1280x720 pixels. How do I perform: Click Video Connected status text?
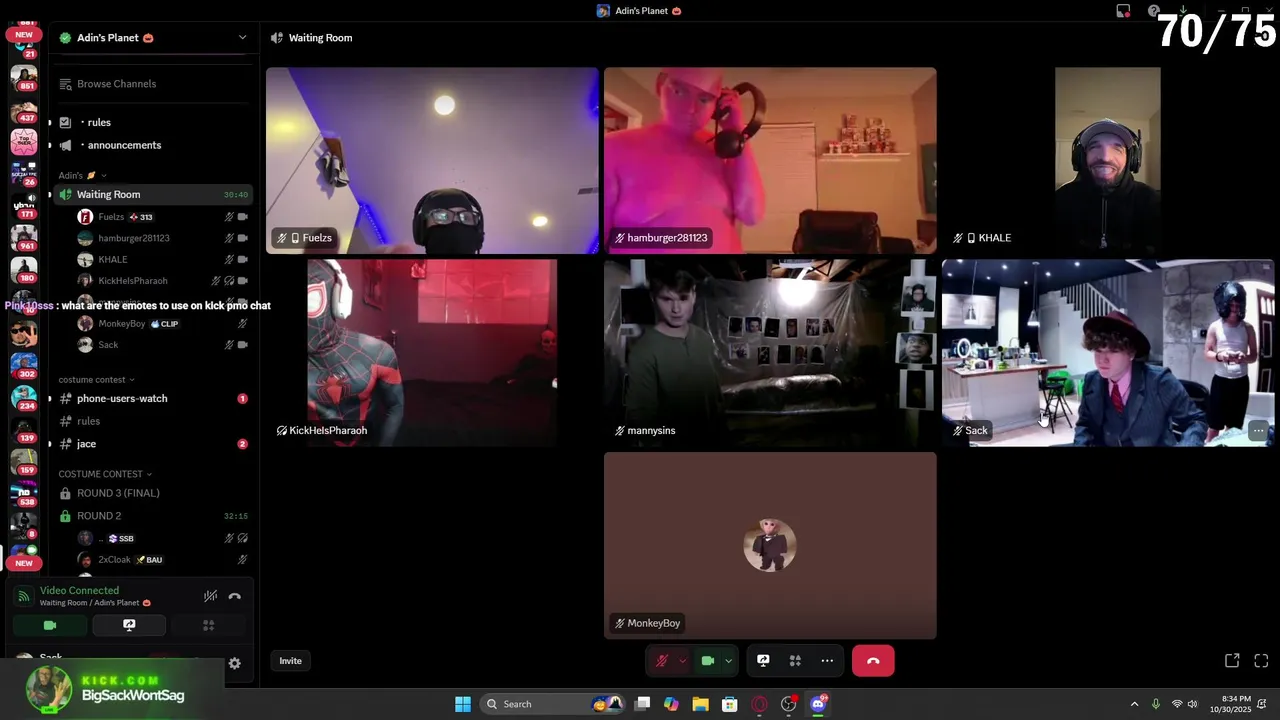(79, 590)
